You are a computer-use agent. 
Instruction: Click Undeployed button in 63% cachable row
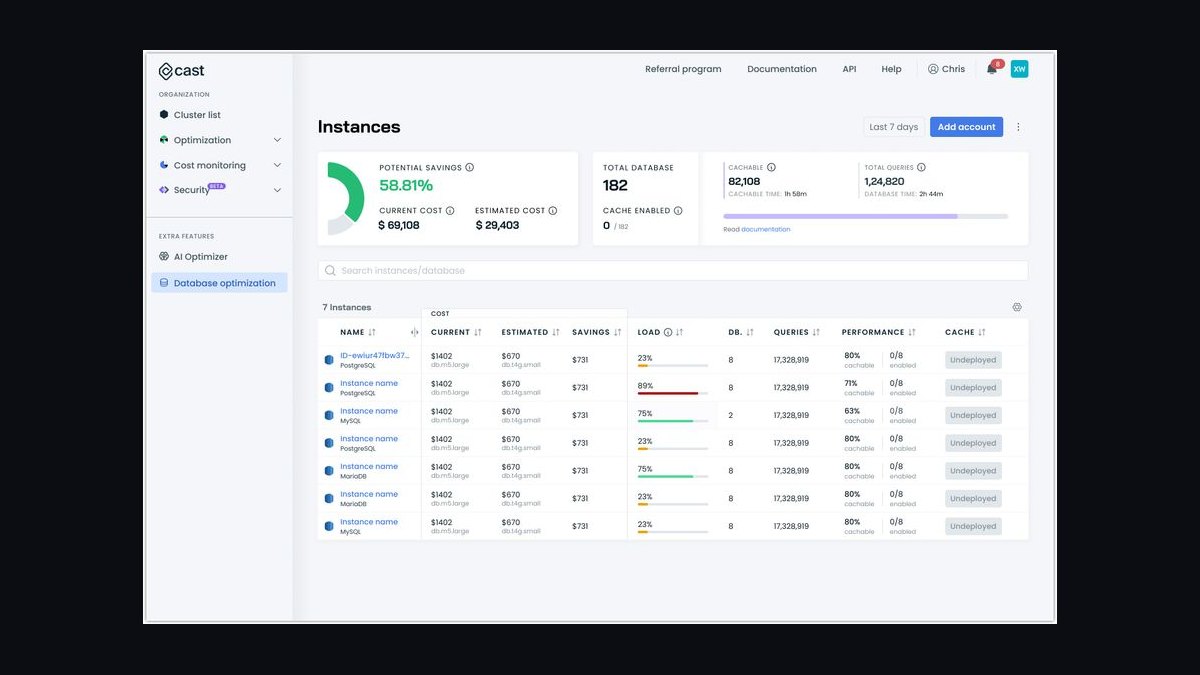[973, 415]
